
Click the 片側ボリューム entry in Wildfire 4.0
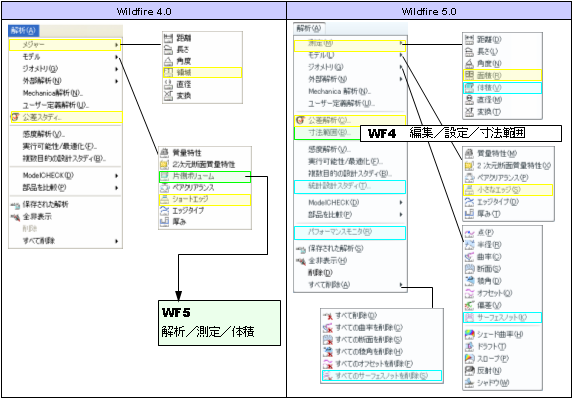205,177
